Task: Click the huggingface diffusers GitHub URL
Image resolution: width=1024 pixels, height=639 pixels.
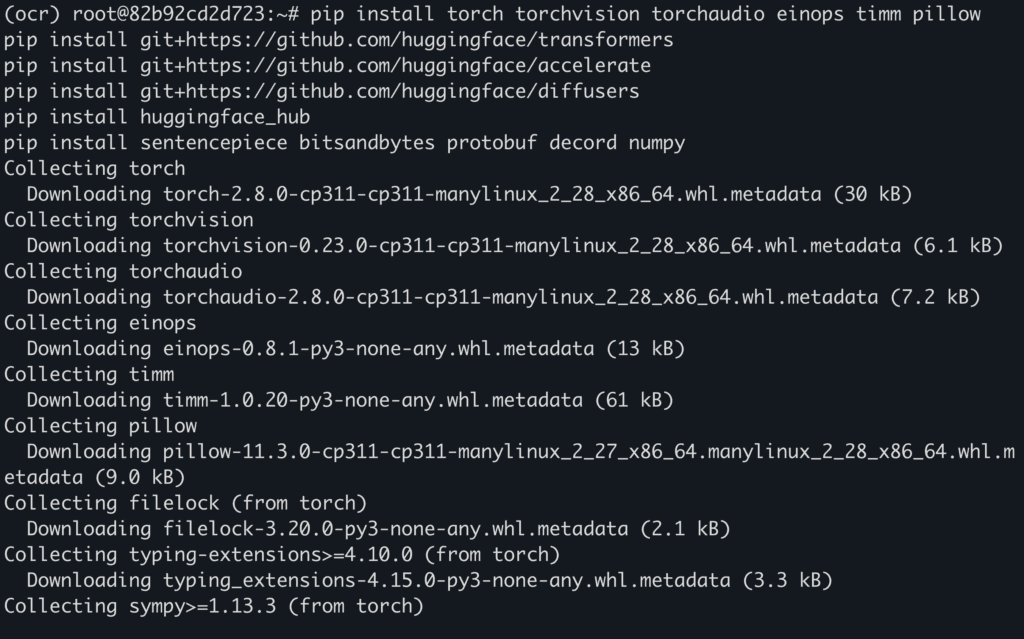Action: coord(384,91)
